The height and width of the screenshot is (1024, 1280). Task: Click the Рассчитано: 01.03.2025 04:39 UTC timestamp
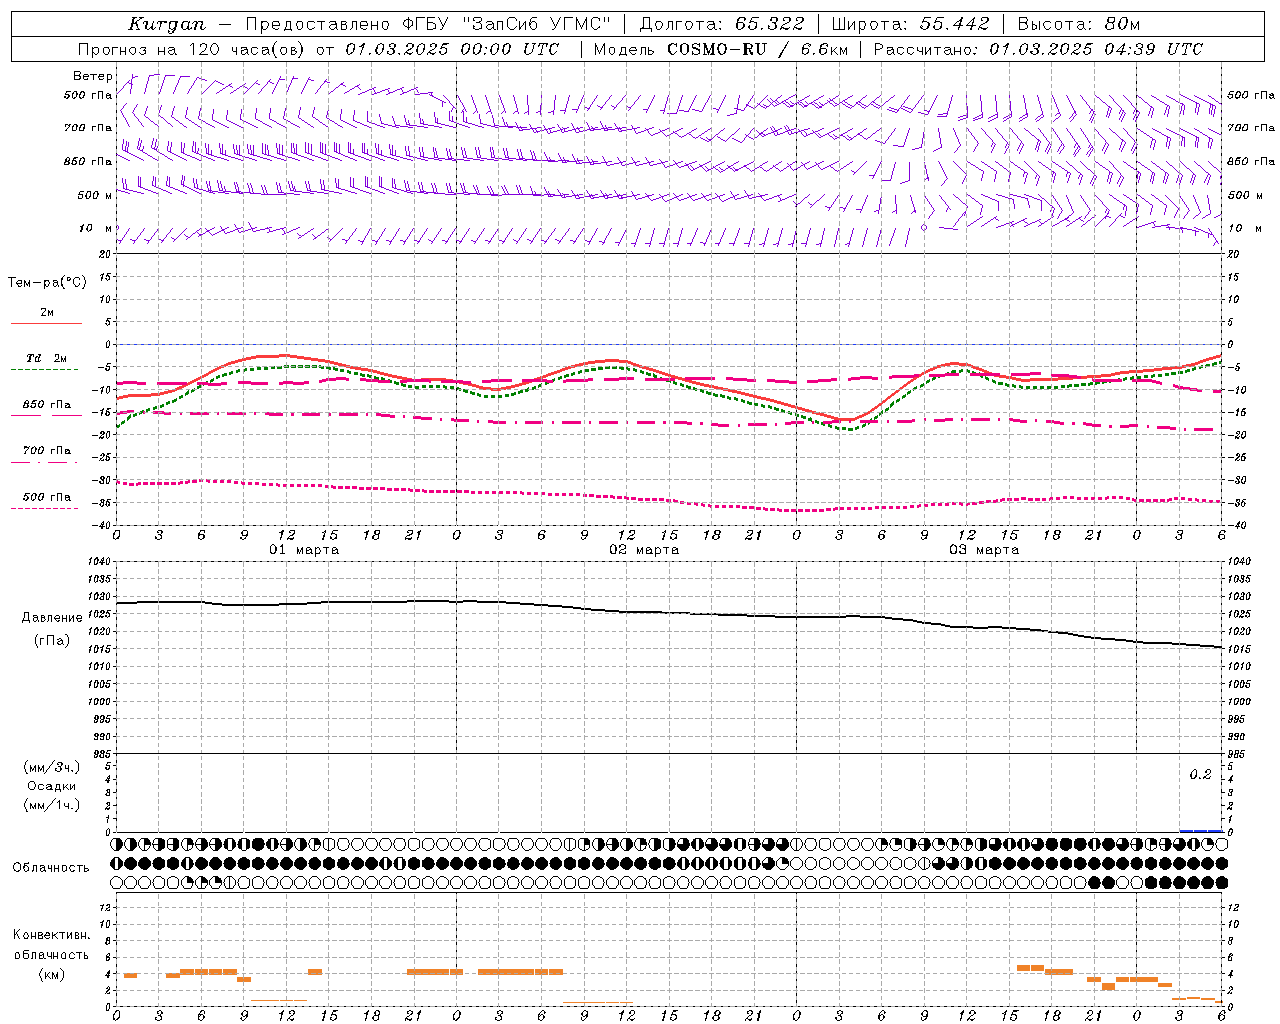tap(1039, 49)
